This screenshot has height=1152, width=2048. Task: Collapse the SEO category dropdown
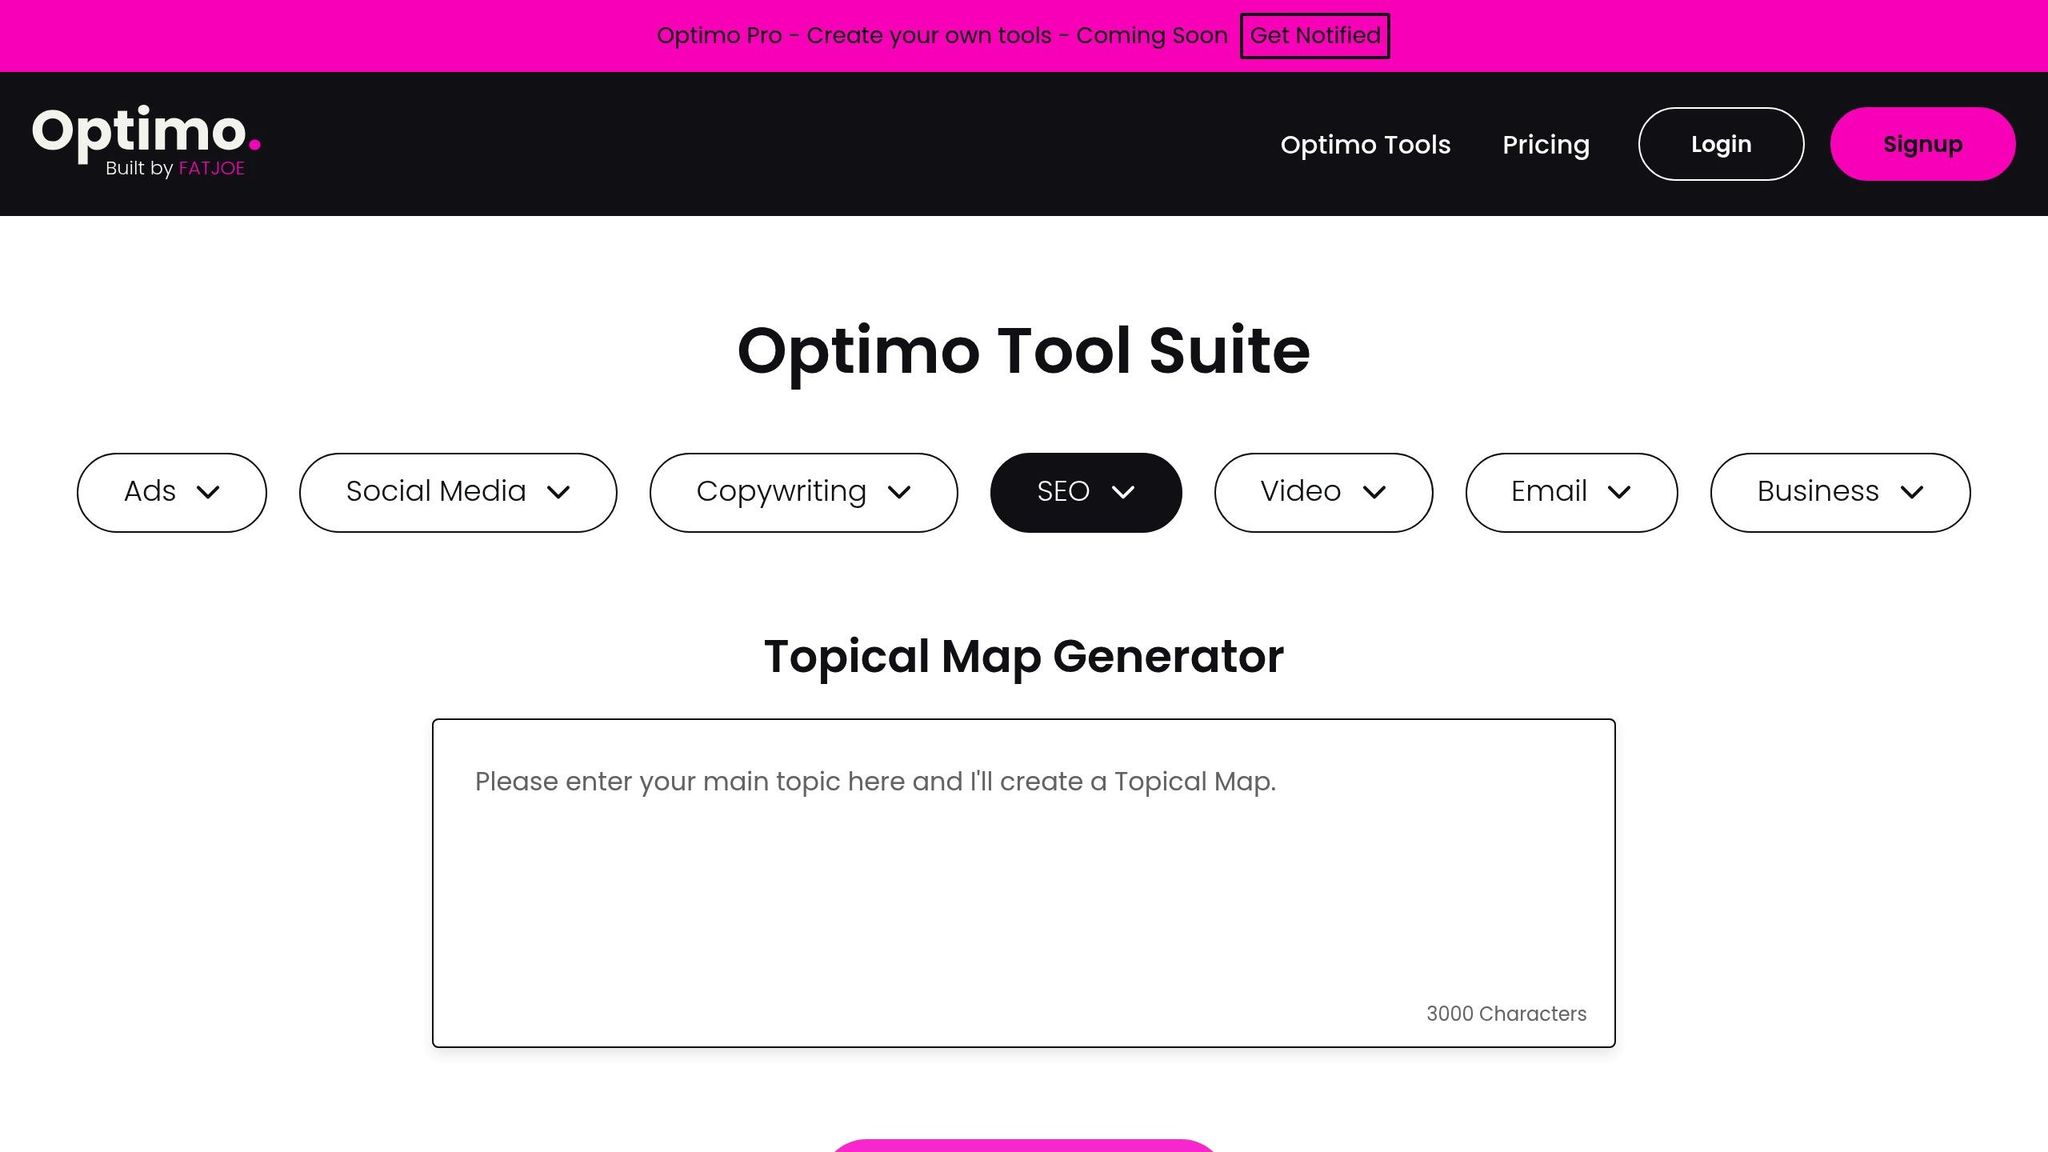click(x=1124, y=492)
